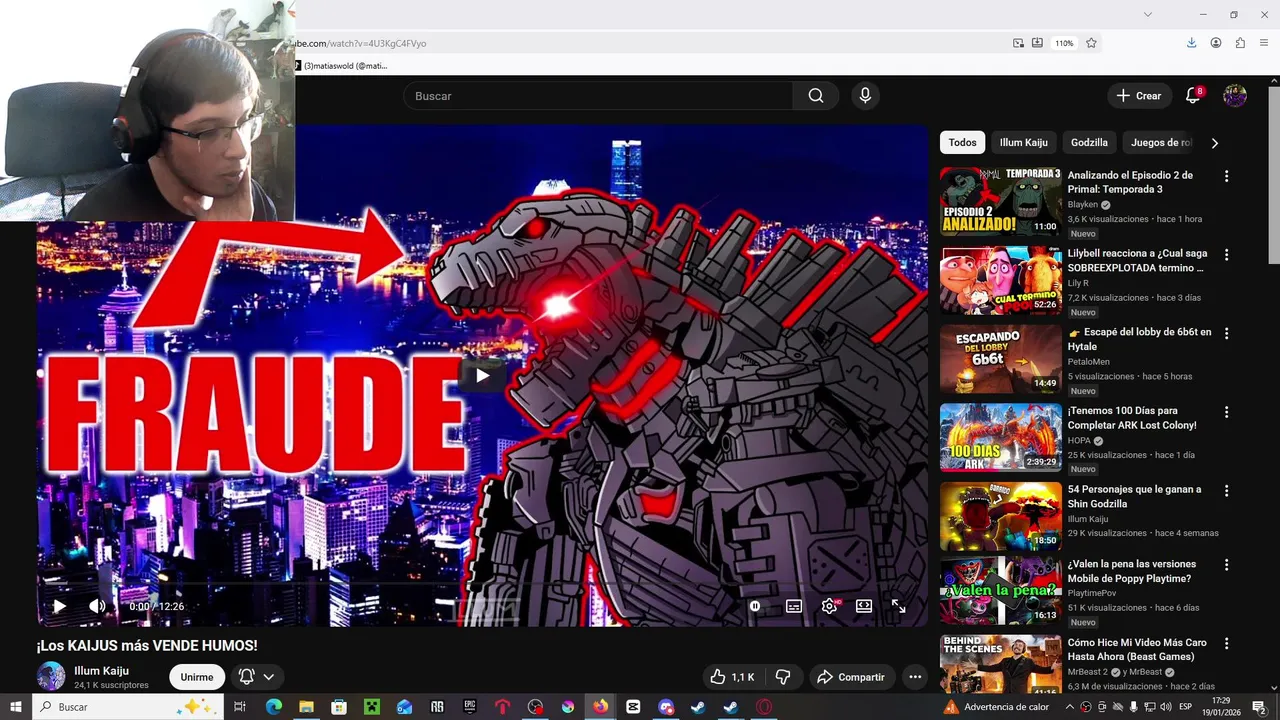This screenshot has height=720, width=1280.
Task: Open options for Escapé del lobby de 6b6t
Action: 1226,333
